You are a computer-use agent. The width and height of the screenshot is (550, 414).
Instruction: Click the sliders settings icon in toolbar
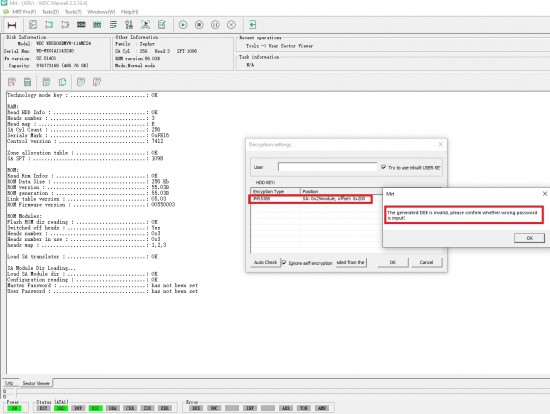point(129,25)
